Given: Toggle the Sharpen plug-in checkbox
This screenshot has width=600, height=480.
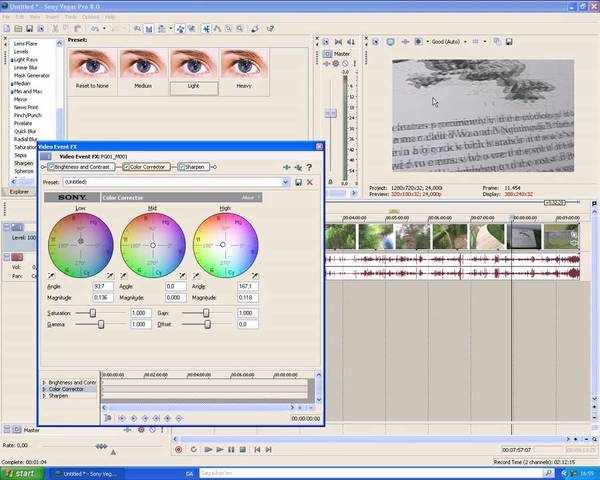Looking at the screenshot, I should (182, 167).
